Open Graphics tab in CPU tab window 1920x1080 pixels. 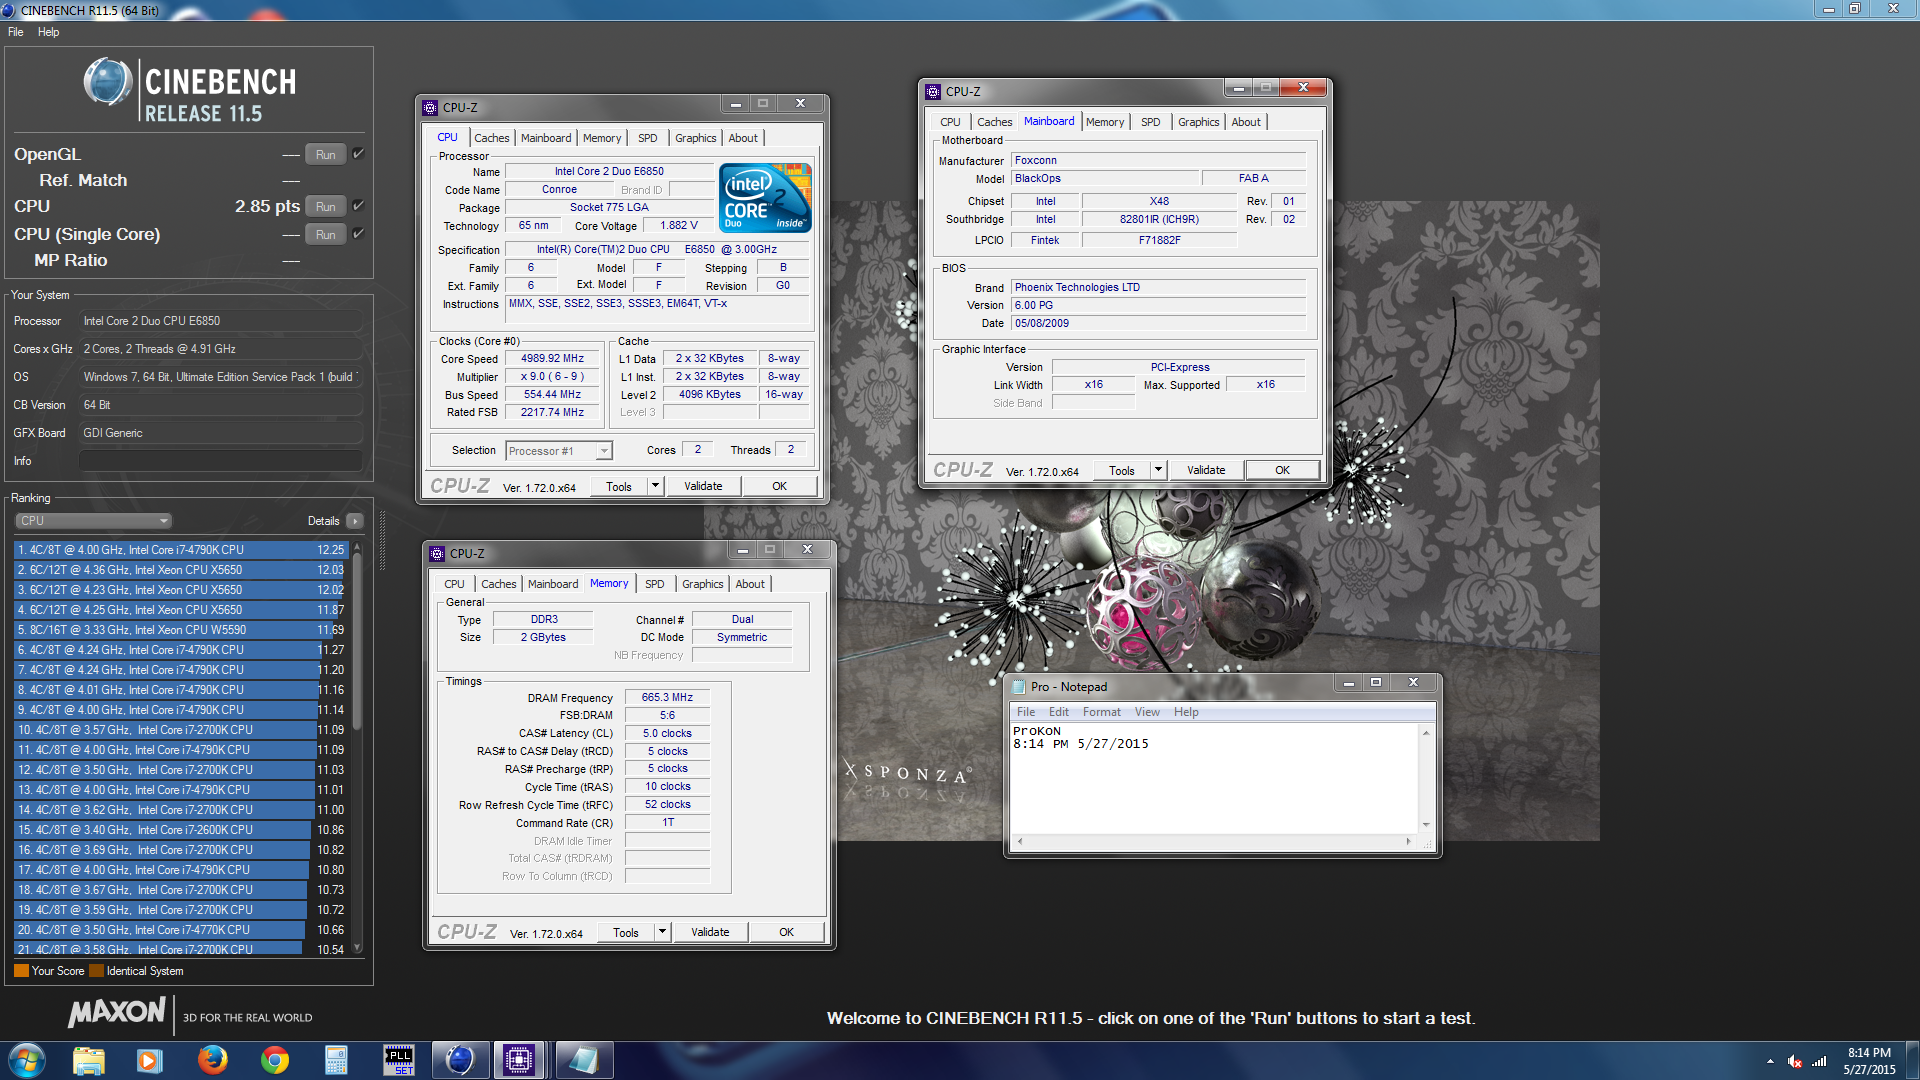click(696, 138)
